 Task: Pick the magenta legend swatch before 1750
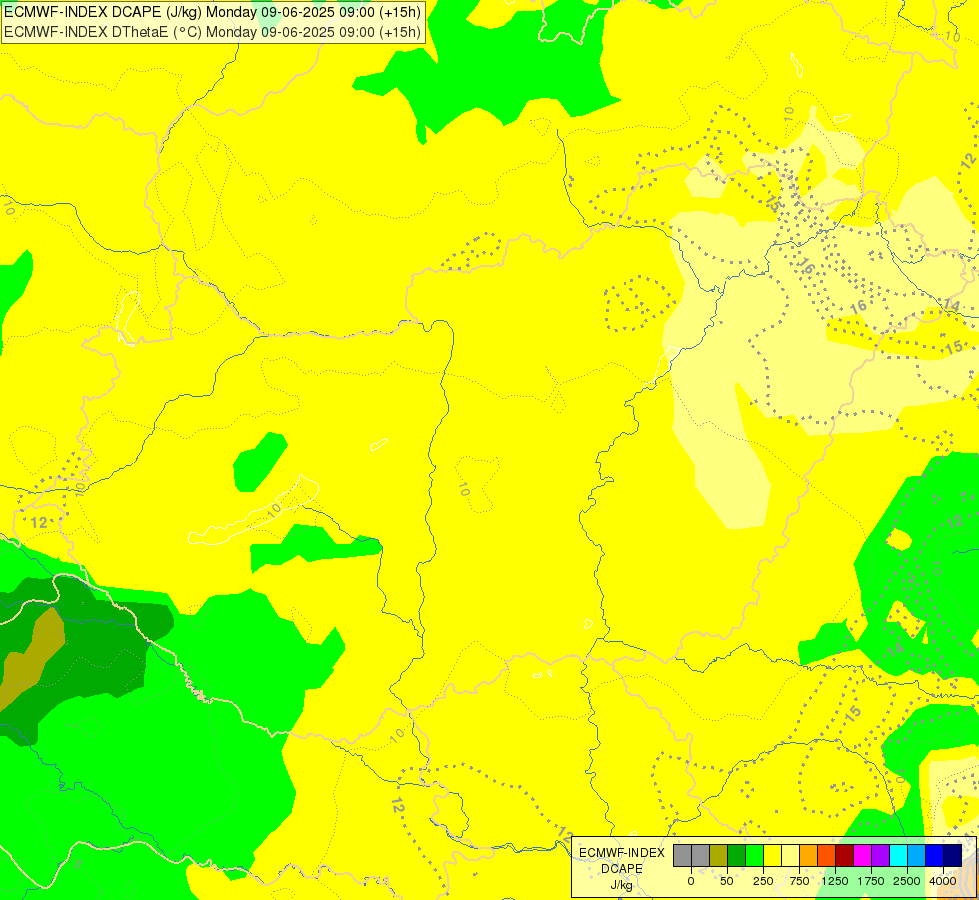click(x=862, y=856)
